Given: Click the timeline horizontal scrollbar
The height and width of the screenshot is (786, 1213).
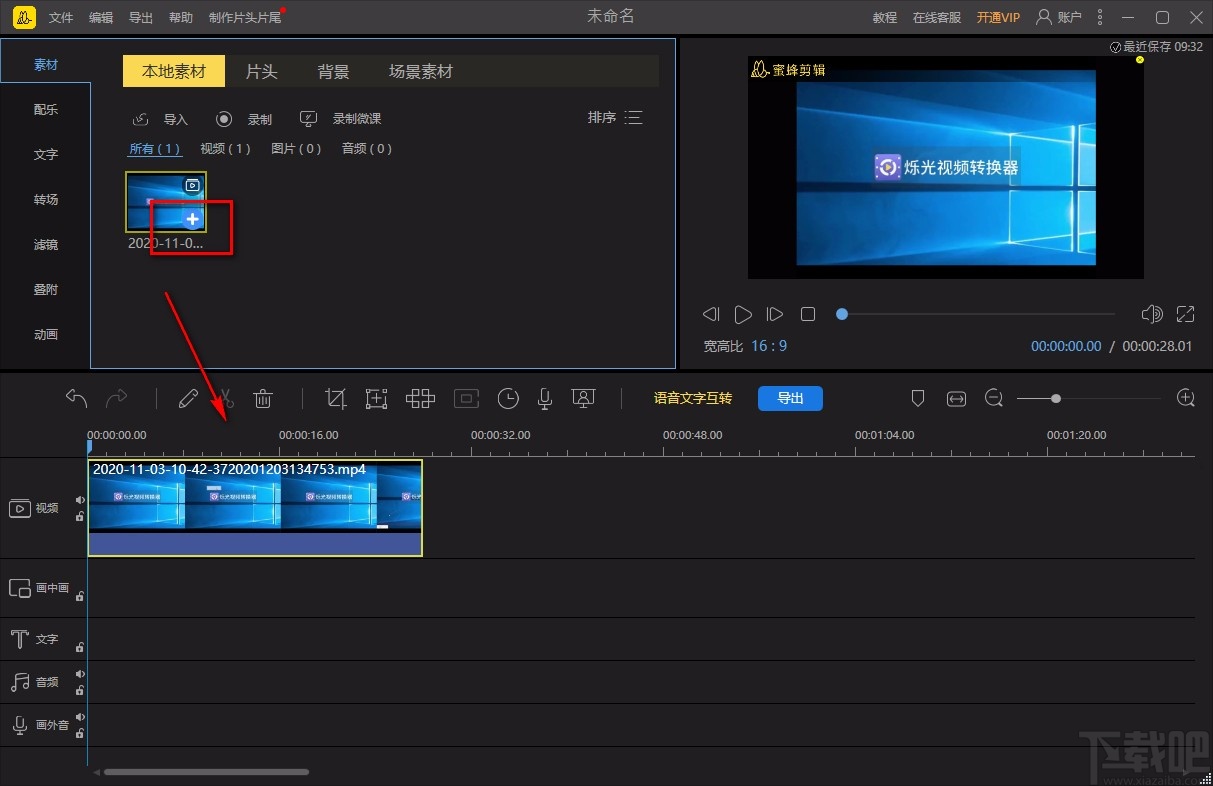Looking at the screenshot, I should [206, 772].
